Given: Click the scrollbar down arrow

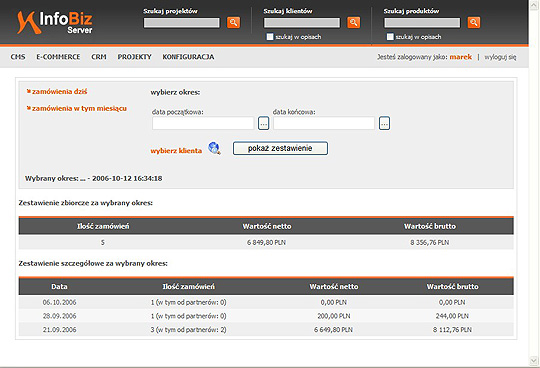Looking at the screenshot, I should click(534, 360).
